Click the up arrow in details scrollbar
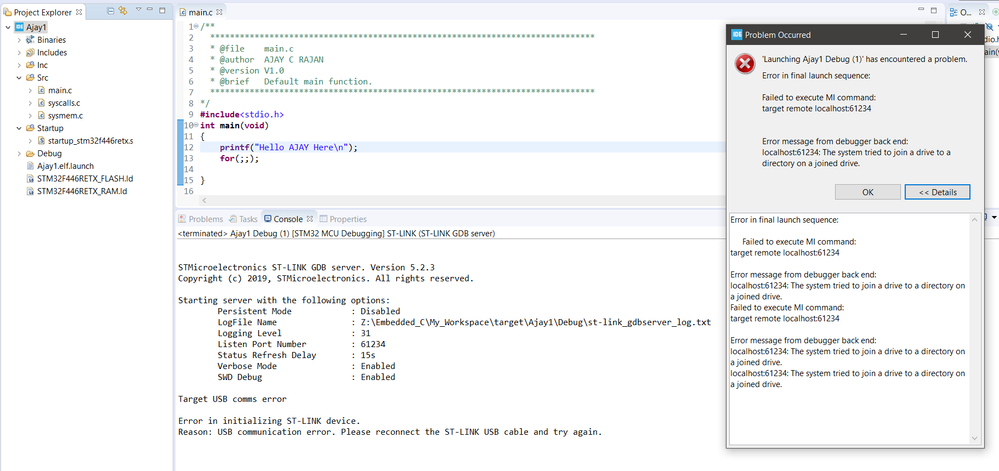Viewport: 999px width, 471px height. pos(974,220)
